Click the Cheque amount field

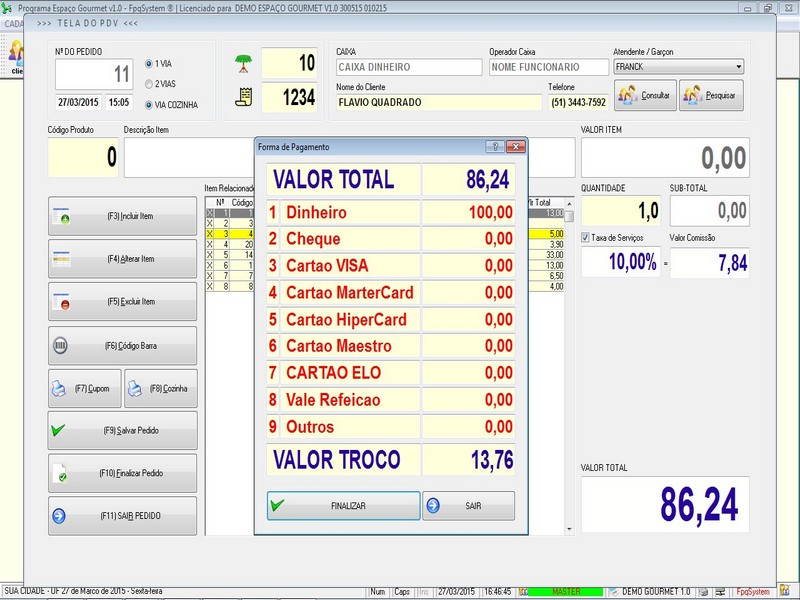(x=468, y=239)
